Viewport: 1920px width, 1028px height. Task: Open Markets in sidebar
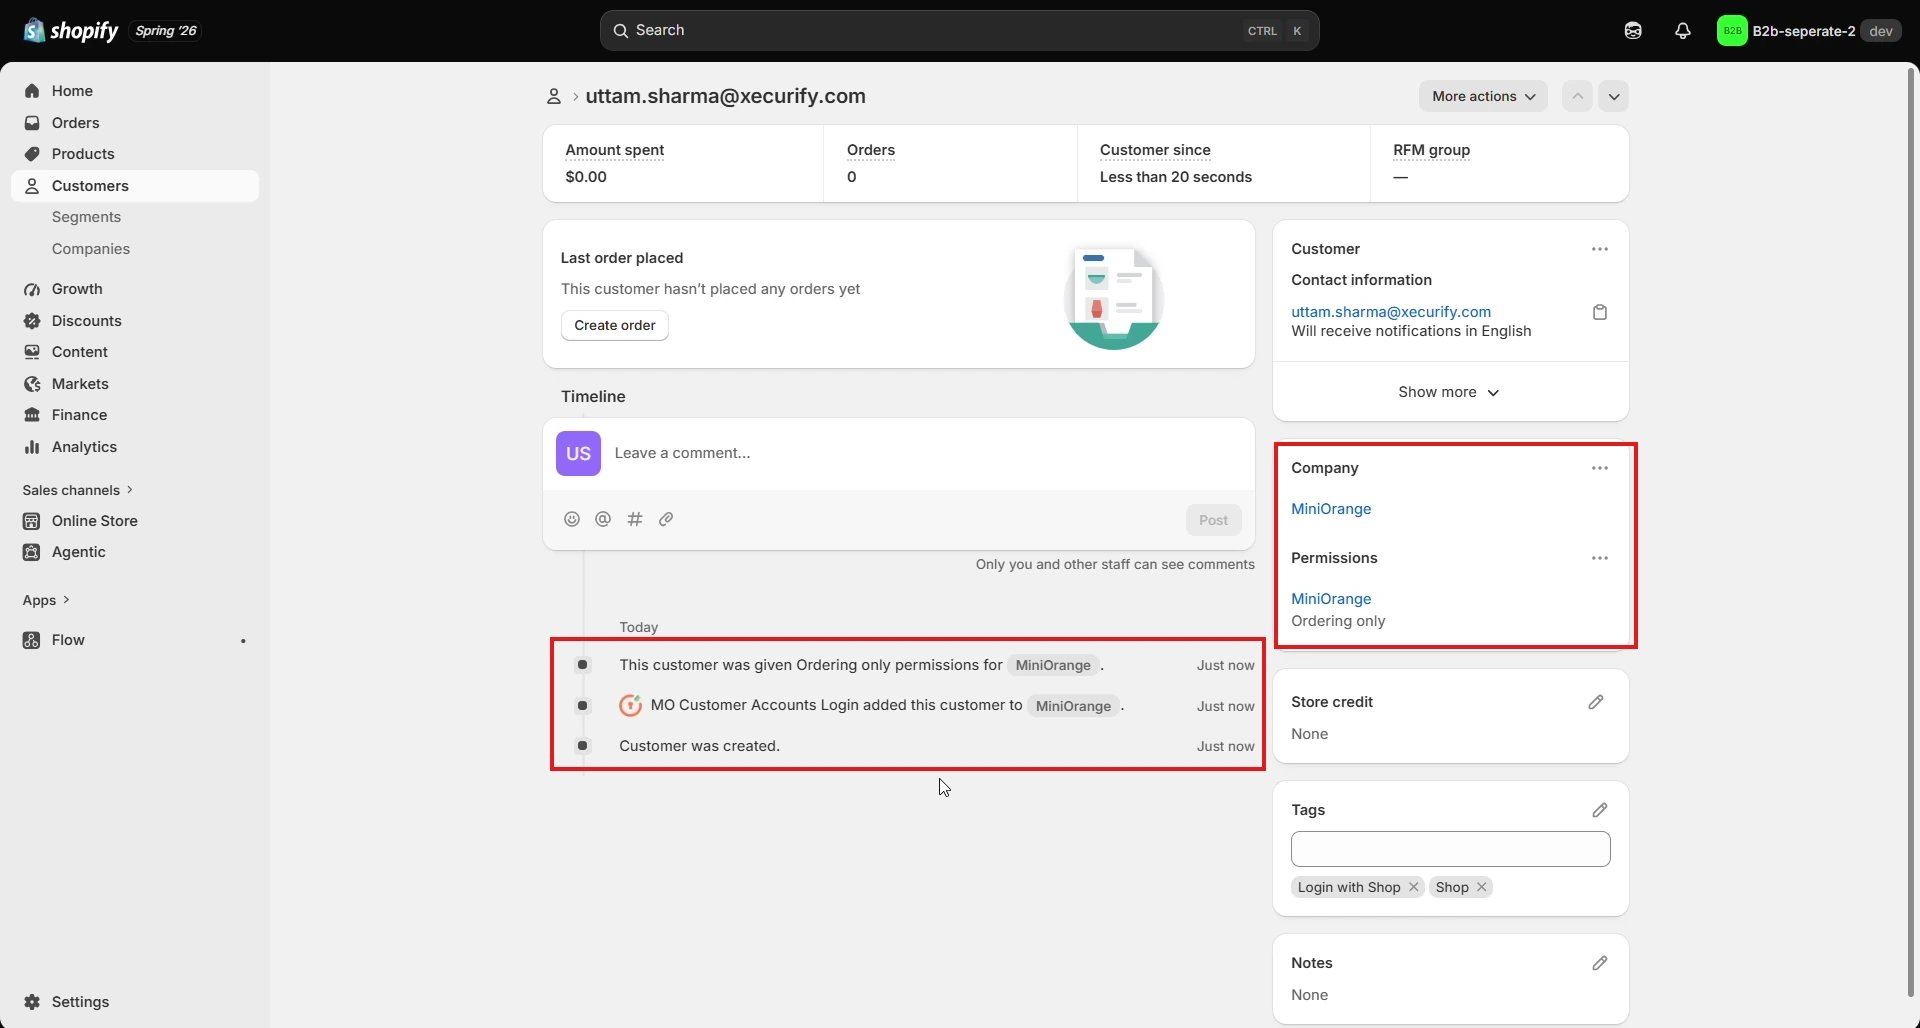coord(135,384)
